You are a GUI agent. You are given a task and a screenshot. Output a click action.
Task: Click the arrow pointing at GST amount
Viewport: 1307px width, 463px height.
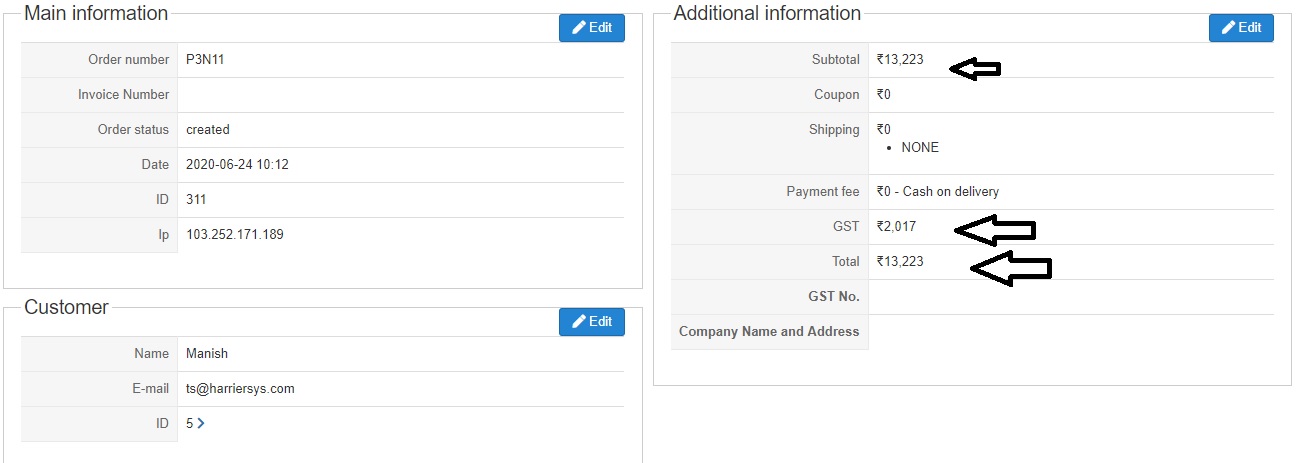coord(994,230)
